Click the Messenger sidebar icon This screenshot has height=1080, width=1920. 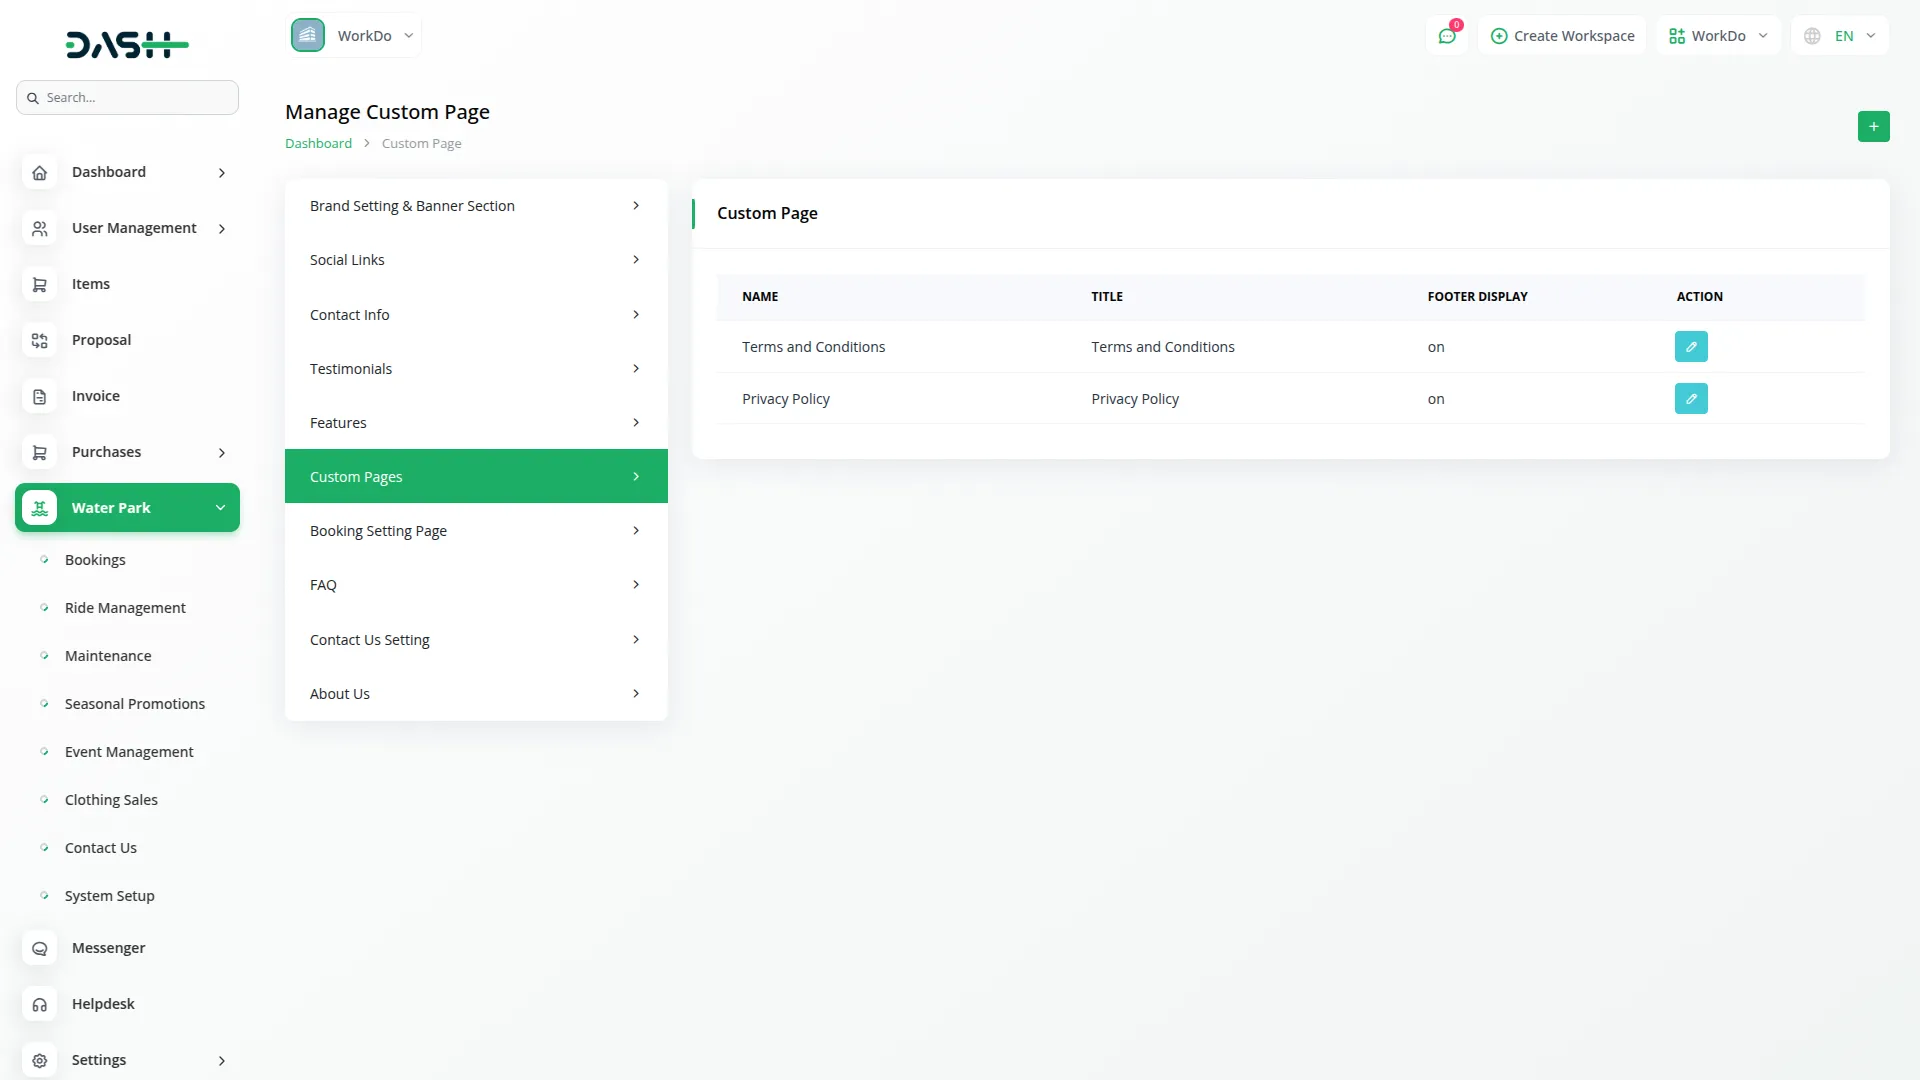(x=39, y=948)
